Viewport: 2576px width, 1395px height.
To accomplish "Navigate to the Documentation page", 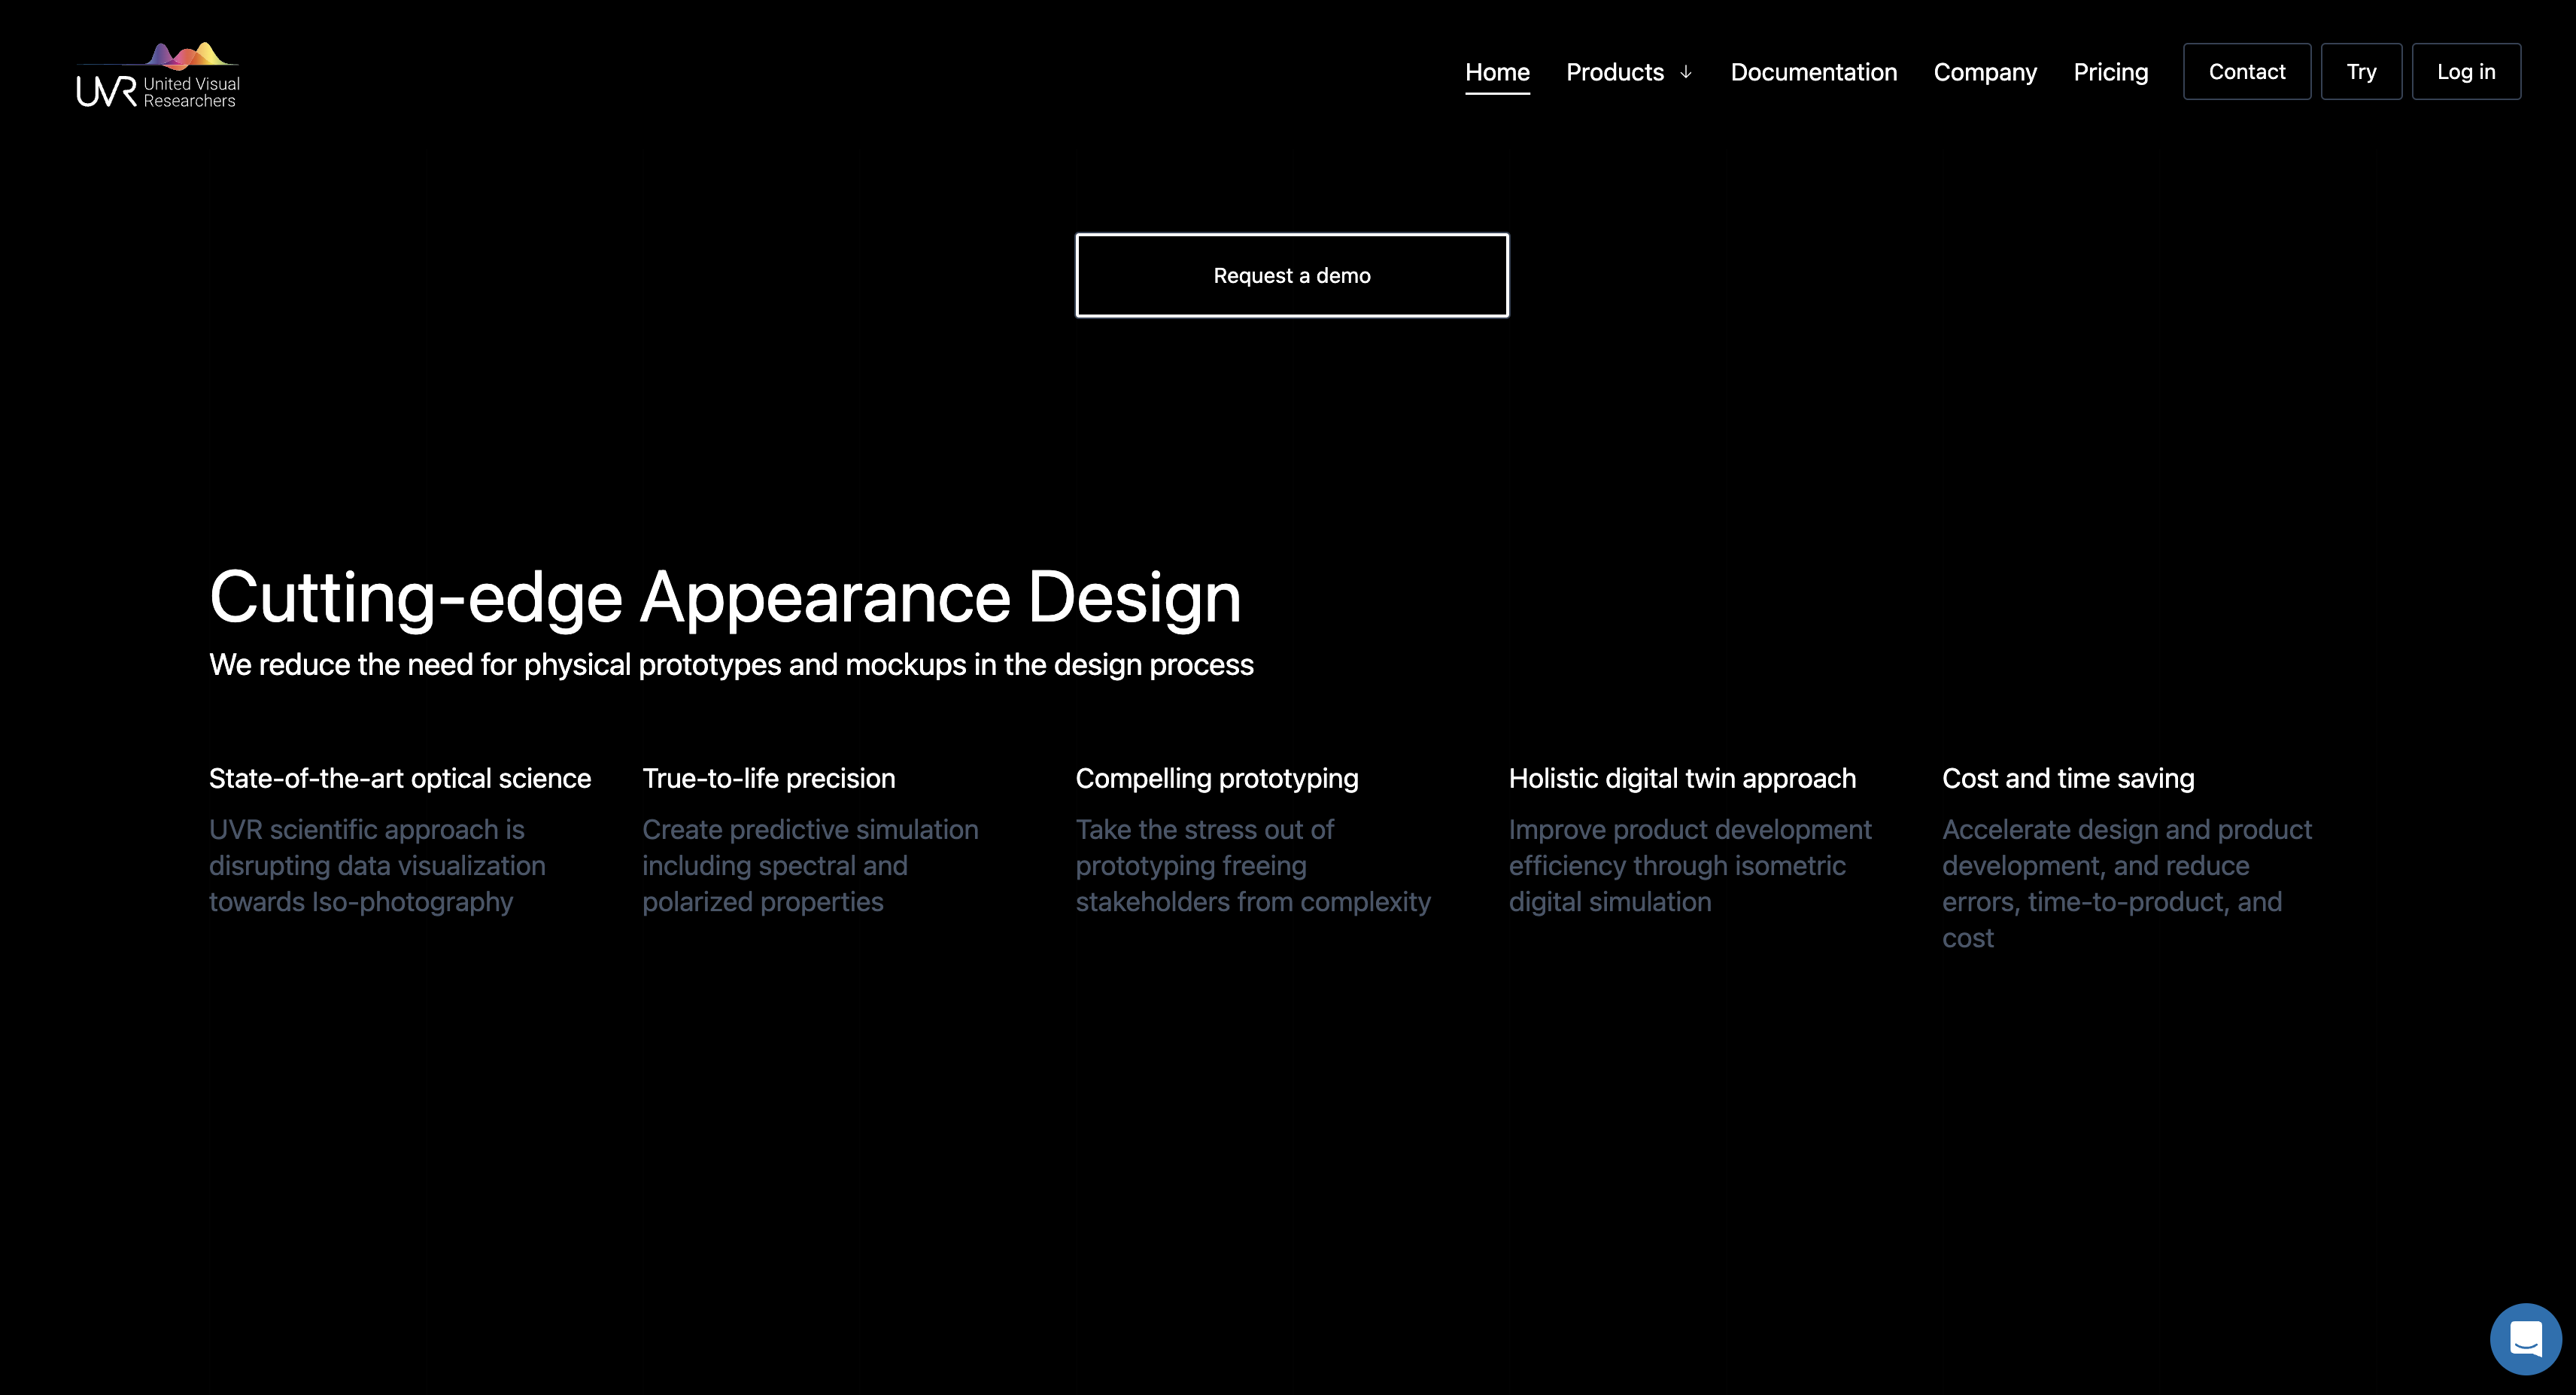I will click(x=1813, y=72).
